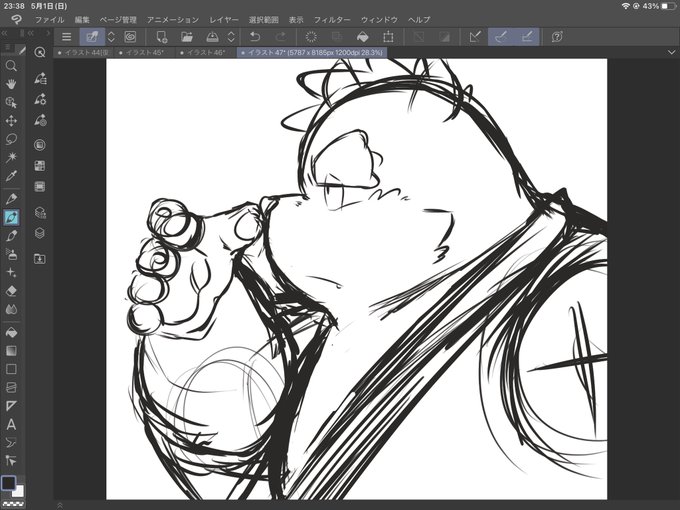Open Clip Studio launcher spiral icon
This screenshot has height=510, width=680.
tap(130, 37)
